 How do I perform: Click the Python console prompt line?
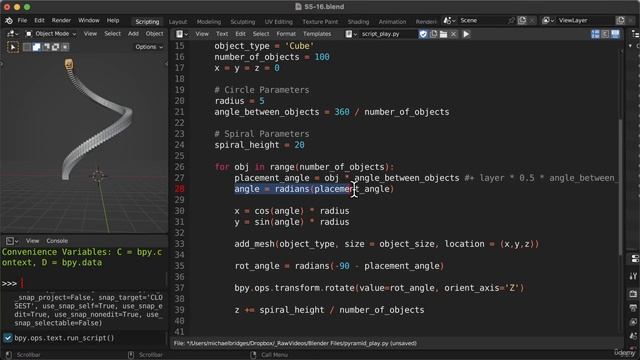point(84,283)
